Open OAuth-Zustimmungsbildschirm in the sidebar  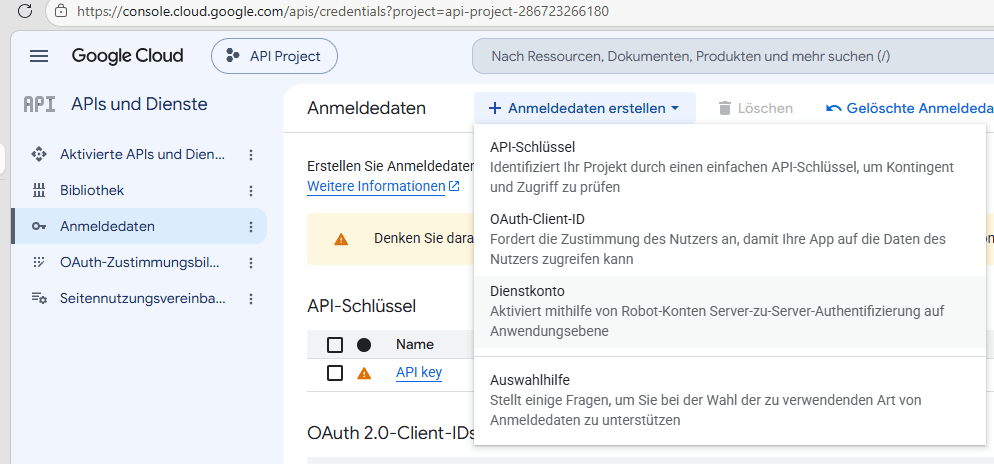pos(140,262)
